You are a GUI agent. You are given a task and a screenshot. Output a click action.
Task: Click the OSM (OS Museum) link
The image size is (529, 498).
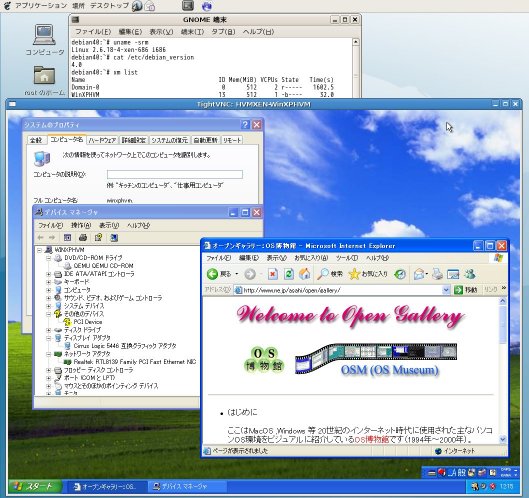390,370
